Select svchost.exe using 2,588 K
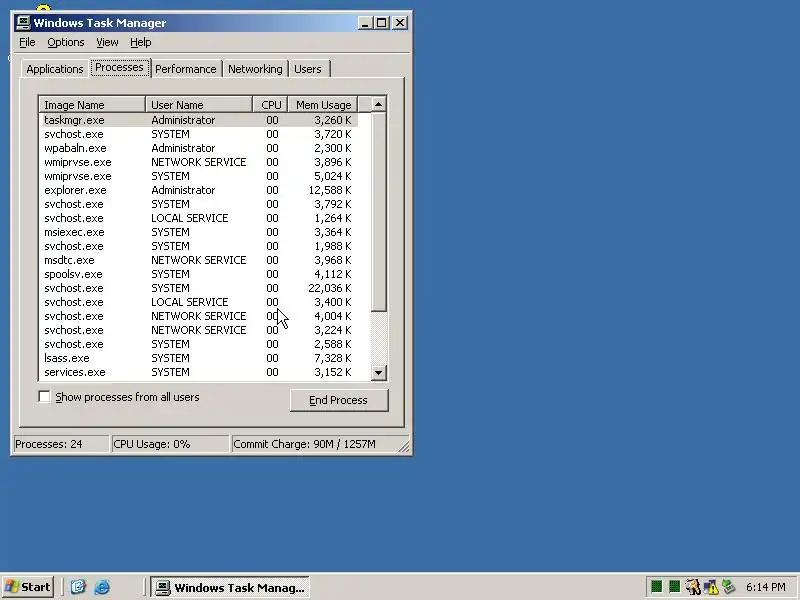This screenshot has height=600, width=800. click(198, 344)
